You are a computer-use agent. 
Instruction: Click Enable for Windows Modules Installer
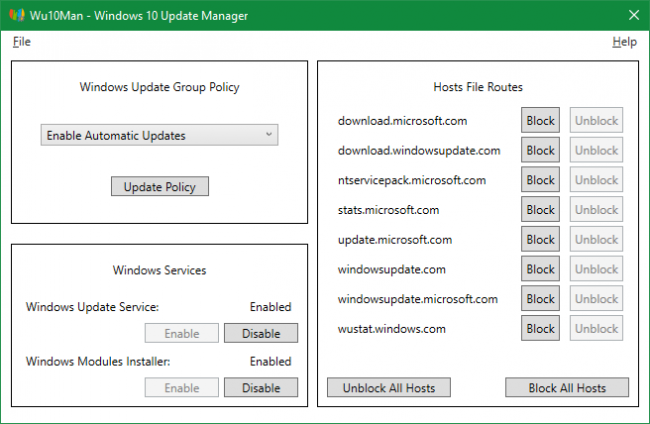click(182, 388)
